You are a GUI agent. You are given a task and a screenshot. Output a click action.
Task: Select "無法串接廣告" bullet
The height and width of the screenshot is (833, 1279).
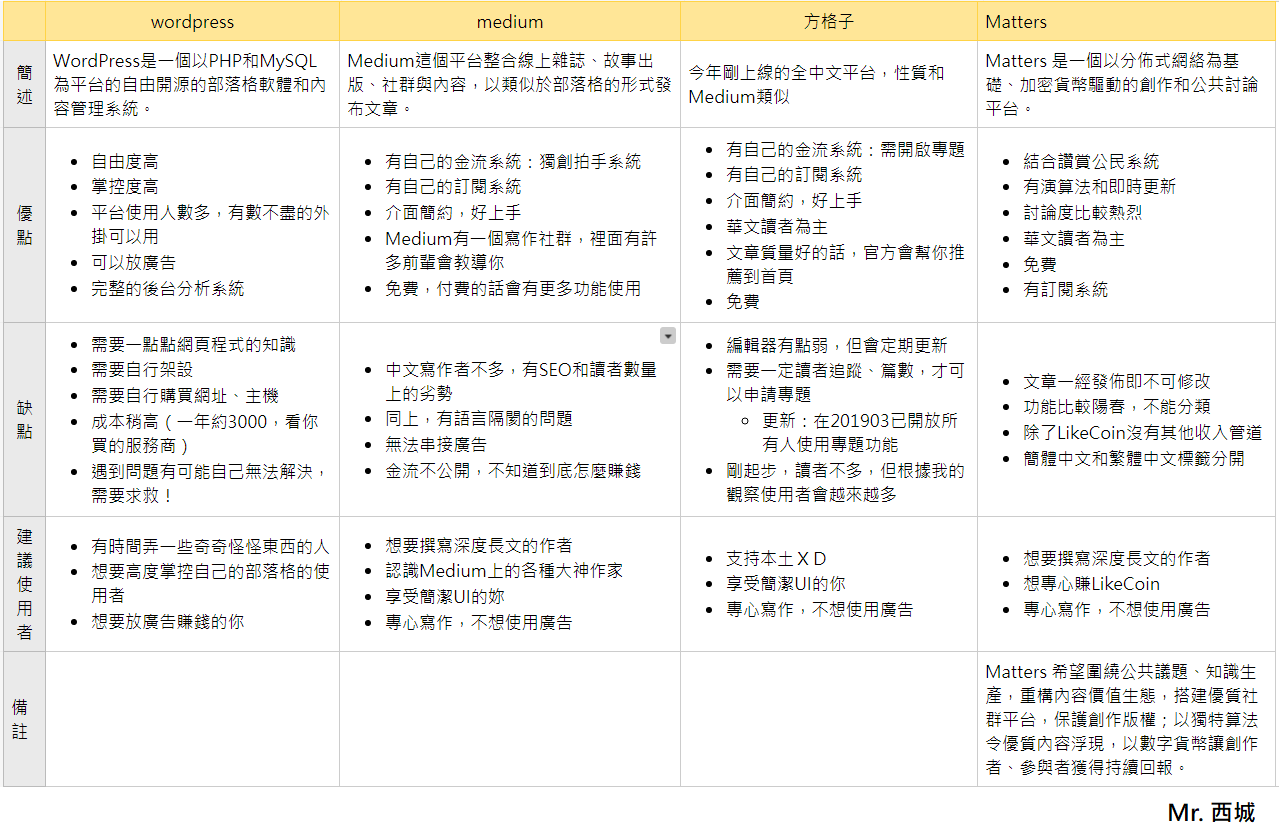tap(436, 445)
